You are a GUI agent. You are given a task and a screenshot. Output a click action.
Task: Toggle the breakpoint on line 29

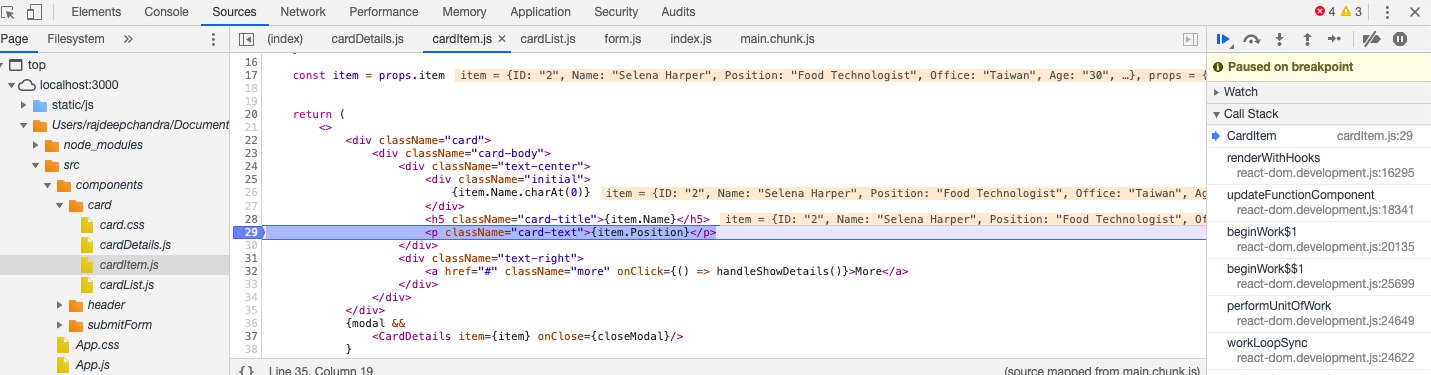pyautogui.click(x=246, y=232)
